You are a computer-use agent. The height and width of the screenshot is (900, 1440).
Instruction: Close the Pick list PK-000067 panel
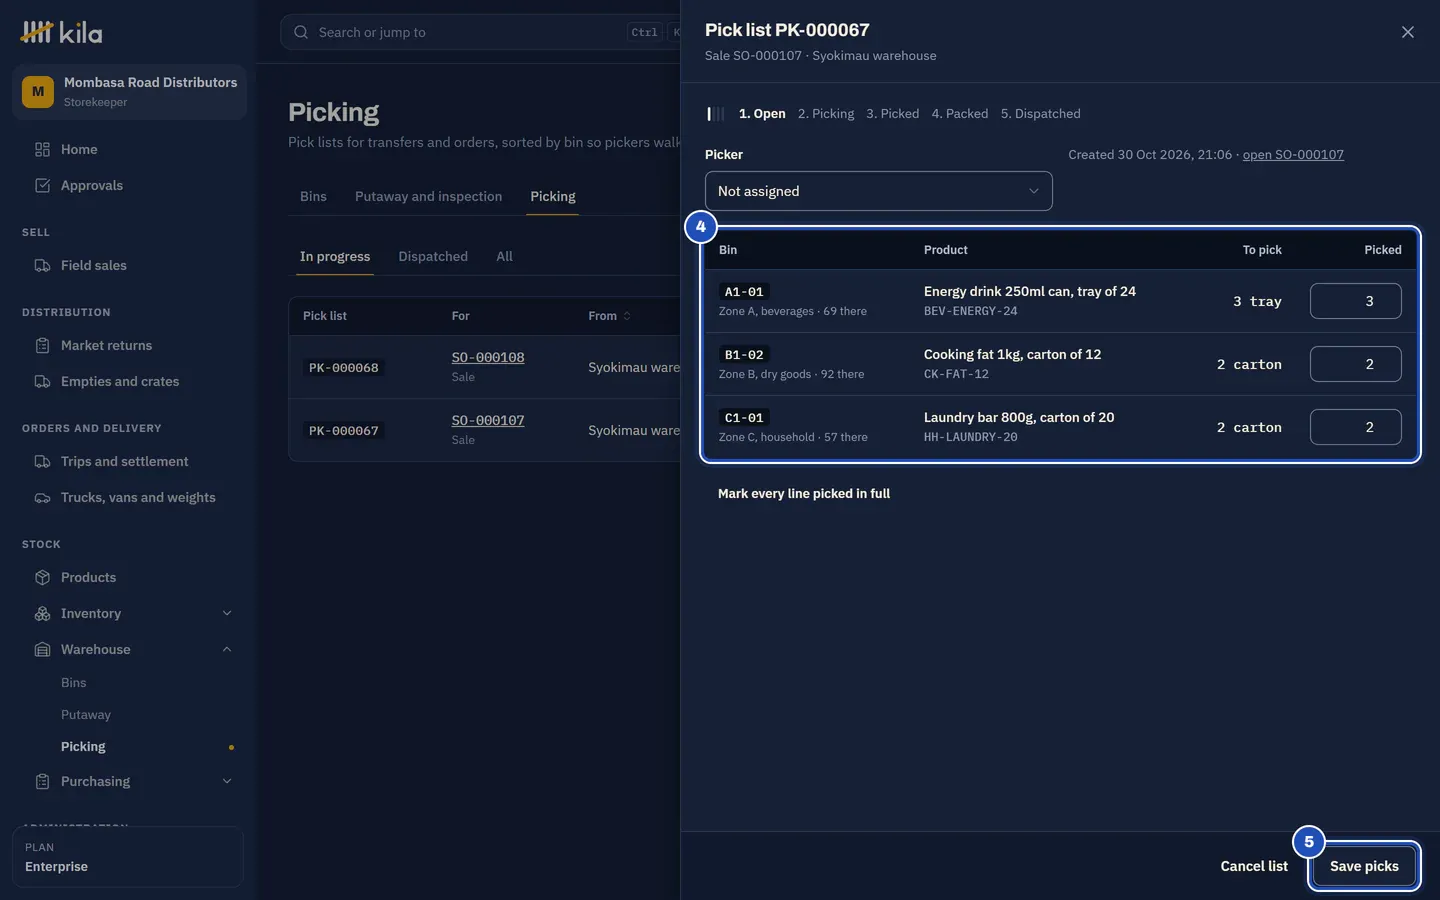pos(1407,32)
